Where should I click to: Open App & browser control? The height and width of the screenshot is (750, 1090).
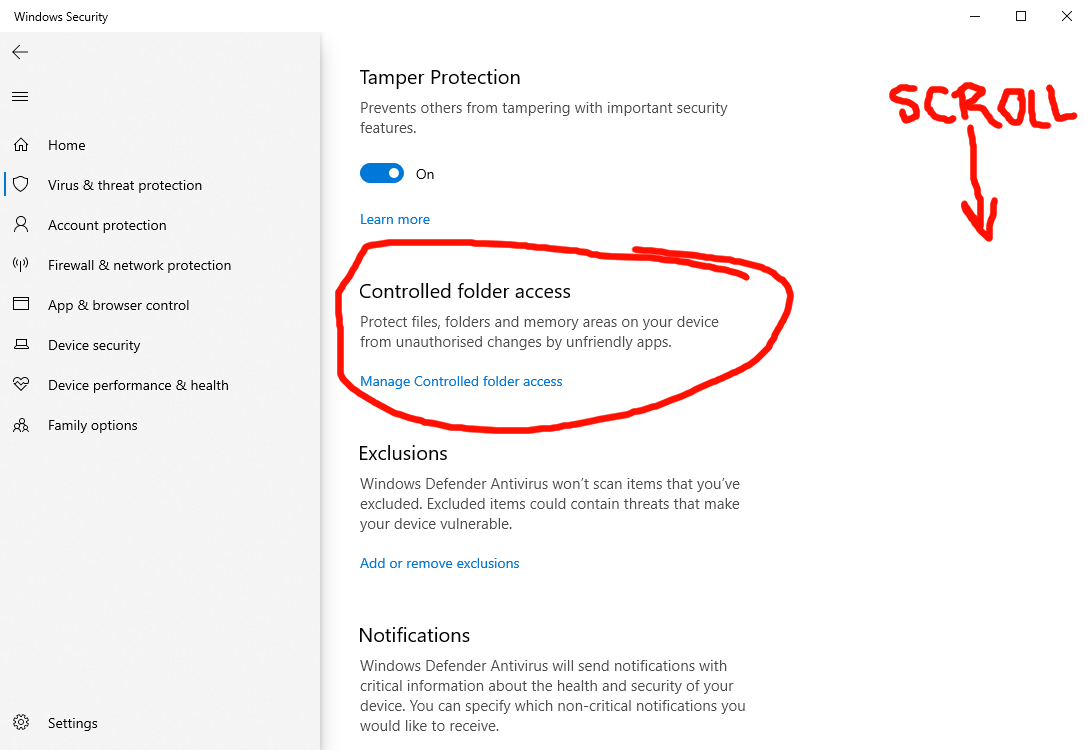click(118, 305)
